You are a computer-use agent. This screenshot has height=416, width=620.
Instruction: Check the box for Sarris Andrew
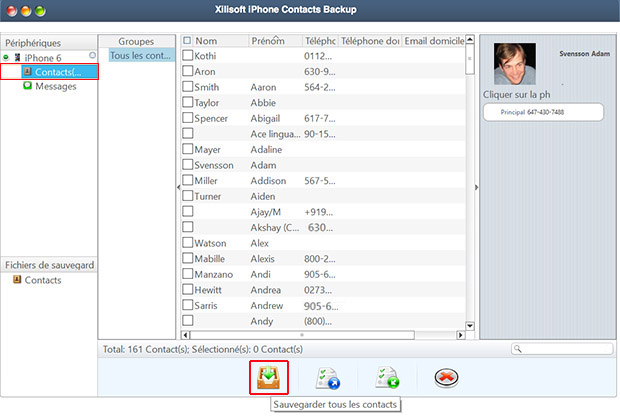[187, 305]
